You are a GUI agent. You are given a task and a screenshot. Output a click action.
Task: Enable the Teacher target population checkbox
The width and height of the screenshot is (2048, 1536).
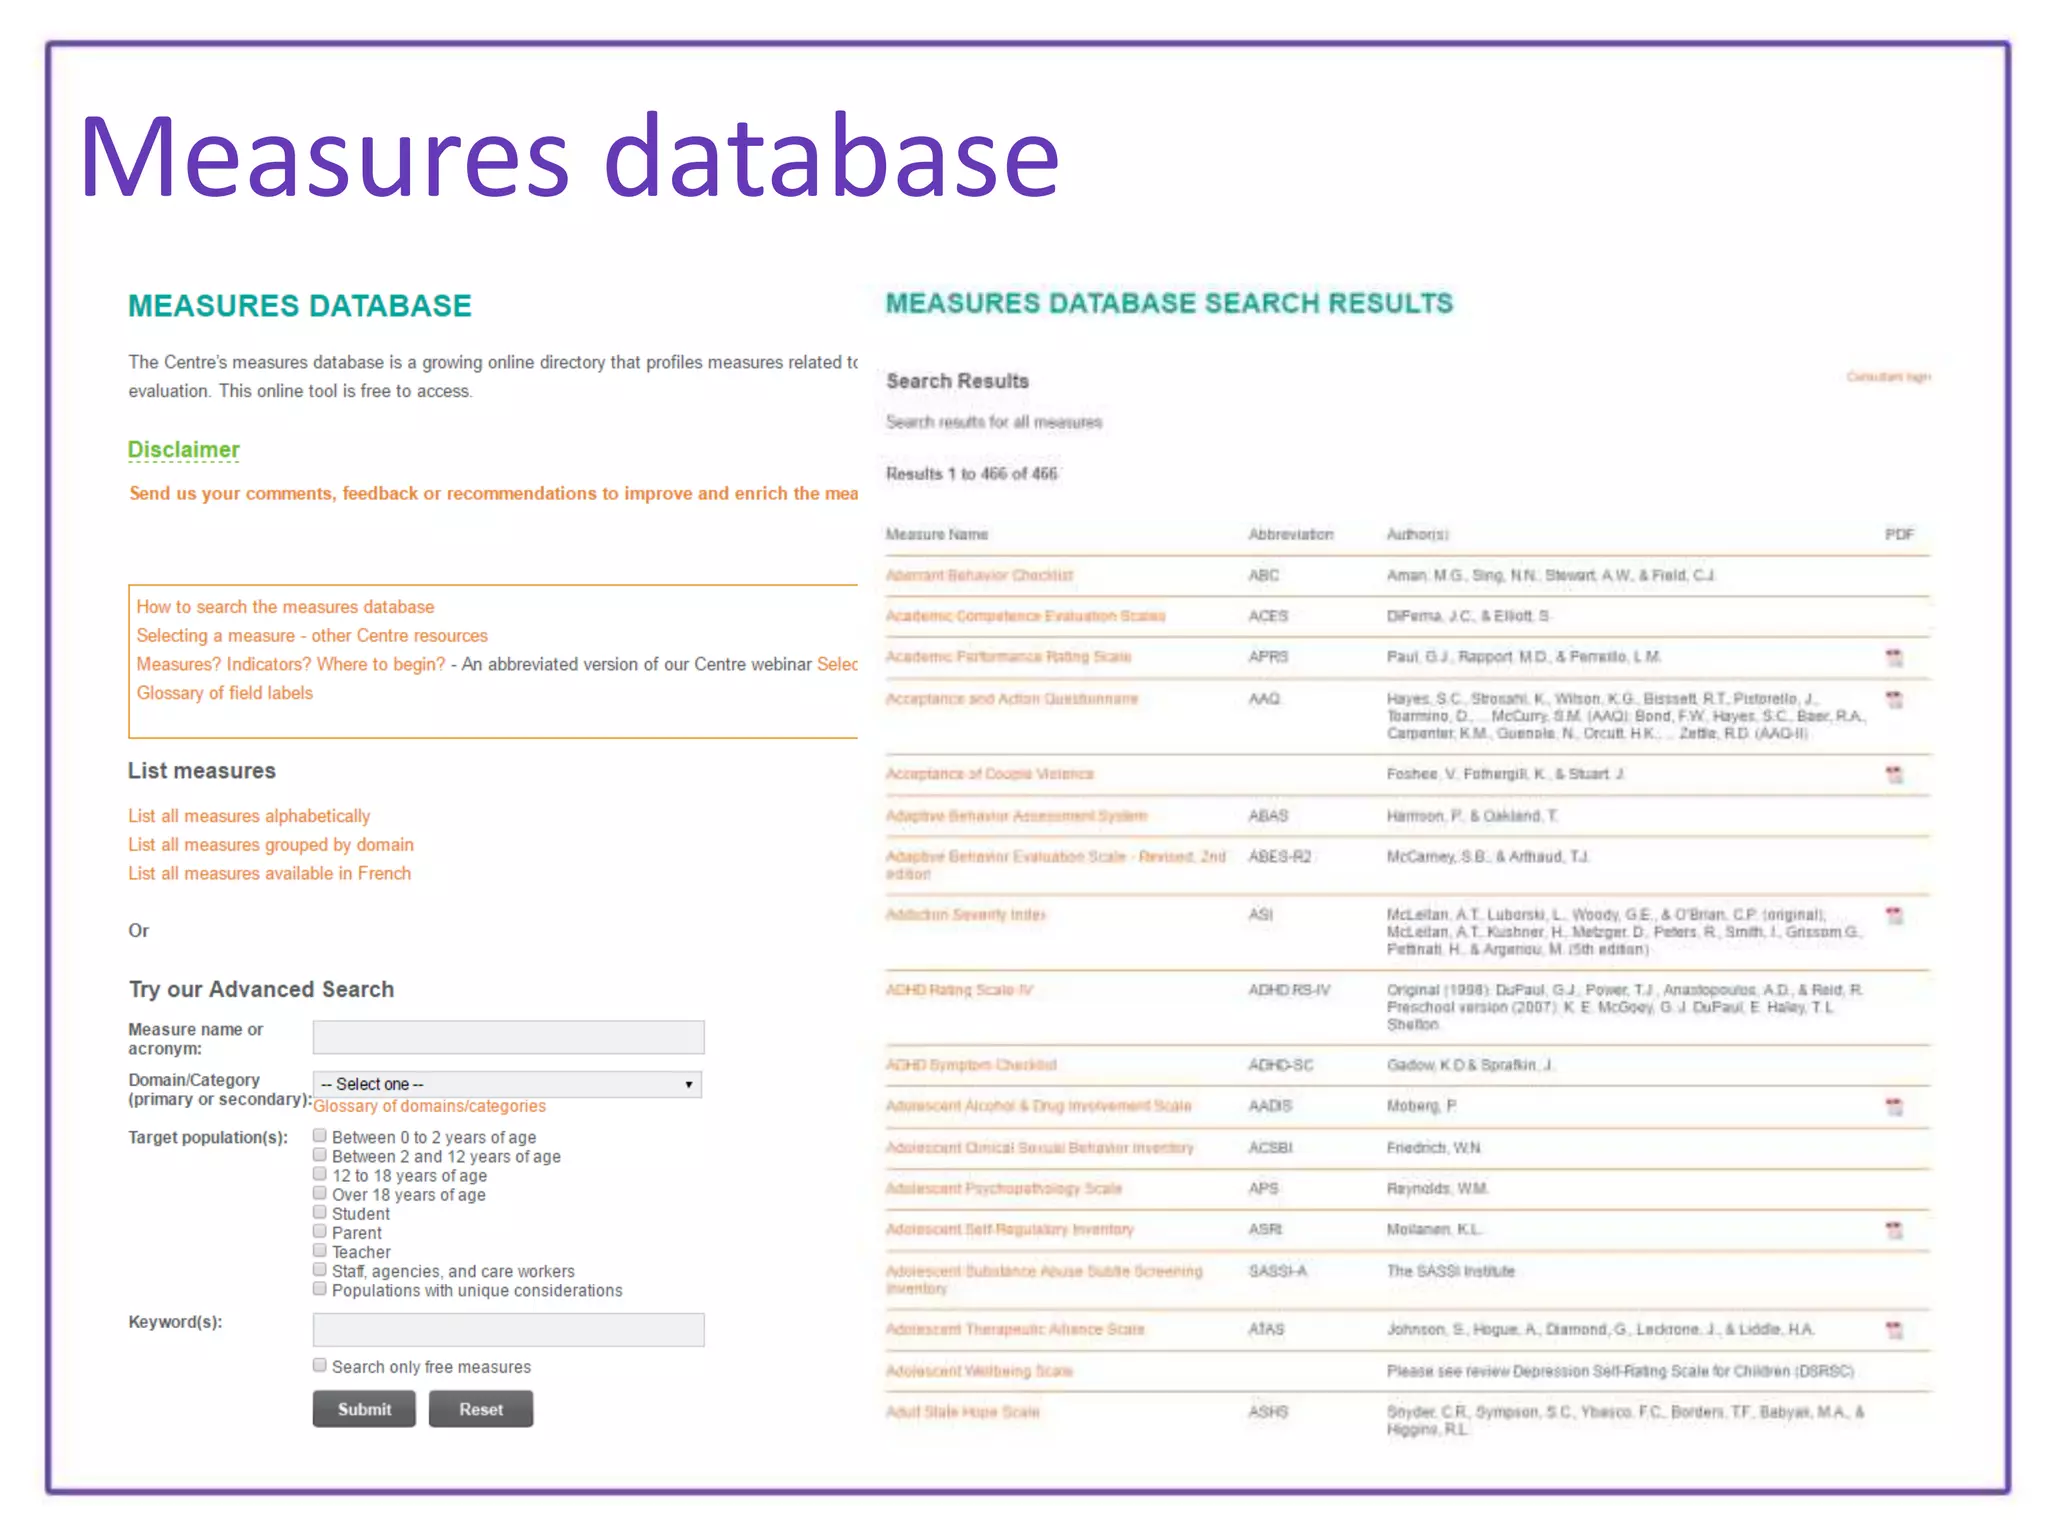coord(320,1251)
